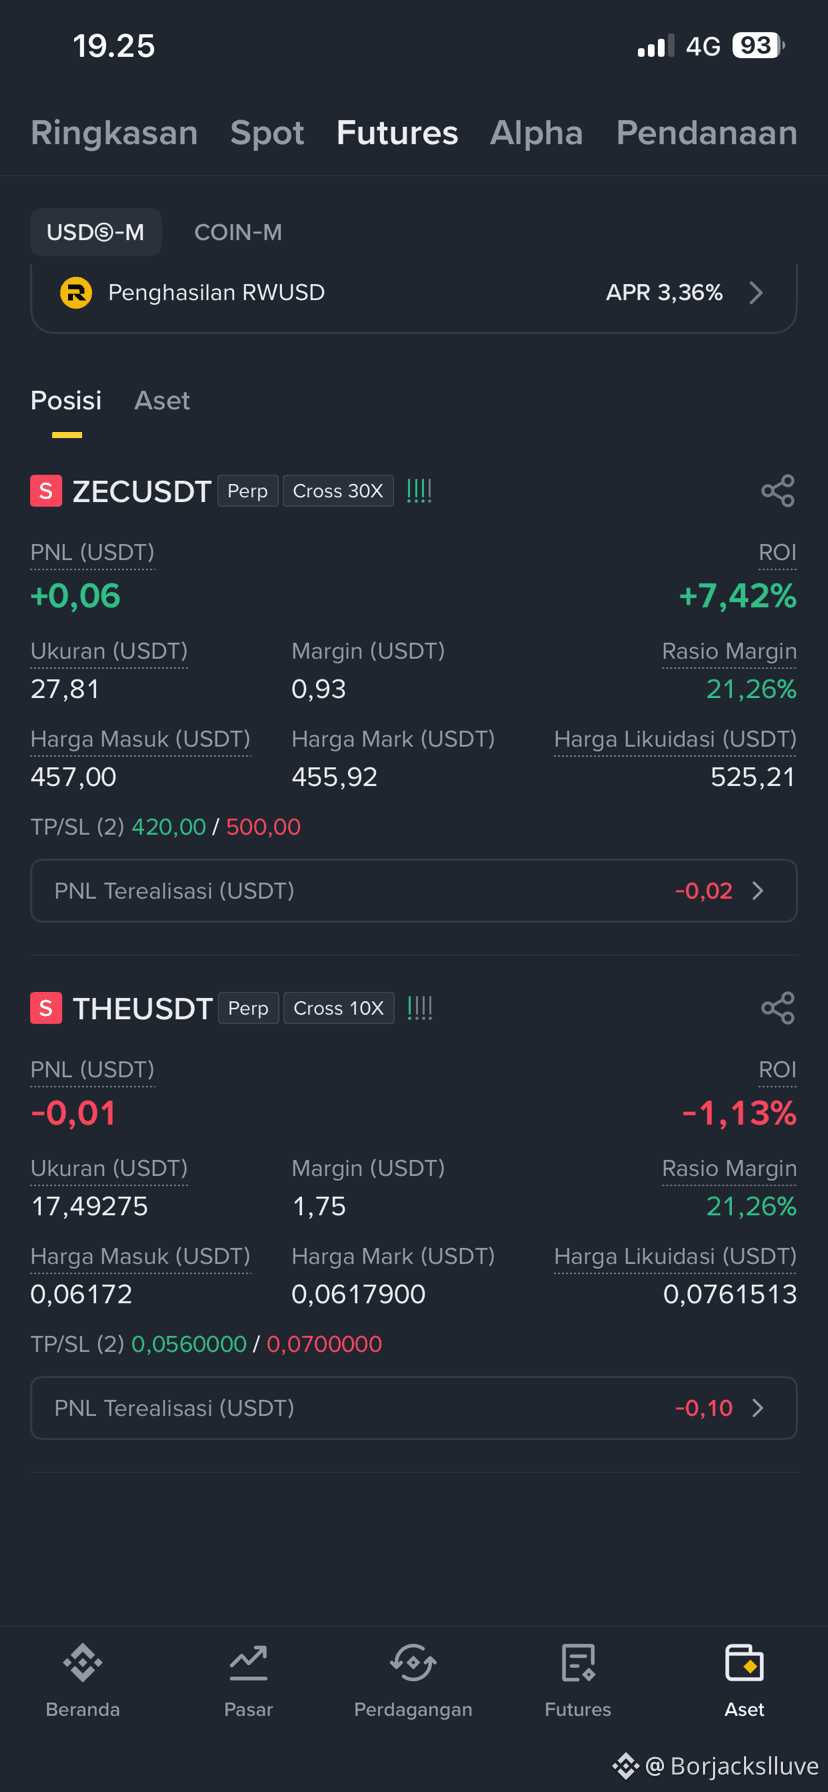The width and height of the screenshot is (828, 1792).
Task: Share the ZECUSDT position
Action: tap(777, 491)
